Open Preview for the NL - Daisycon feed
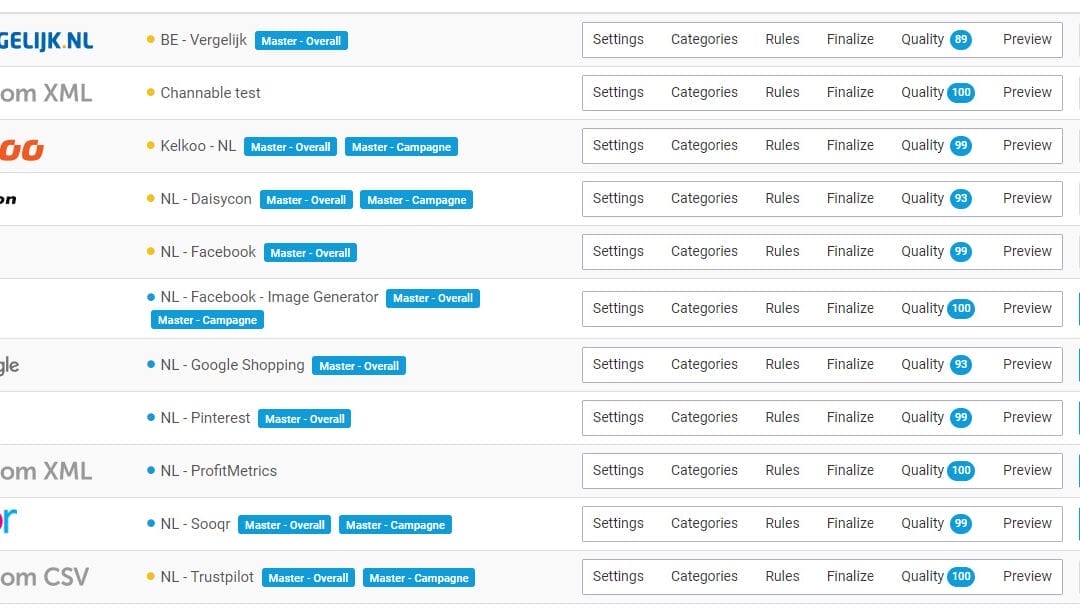 click(x=1027, y=199)
